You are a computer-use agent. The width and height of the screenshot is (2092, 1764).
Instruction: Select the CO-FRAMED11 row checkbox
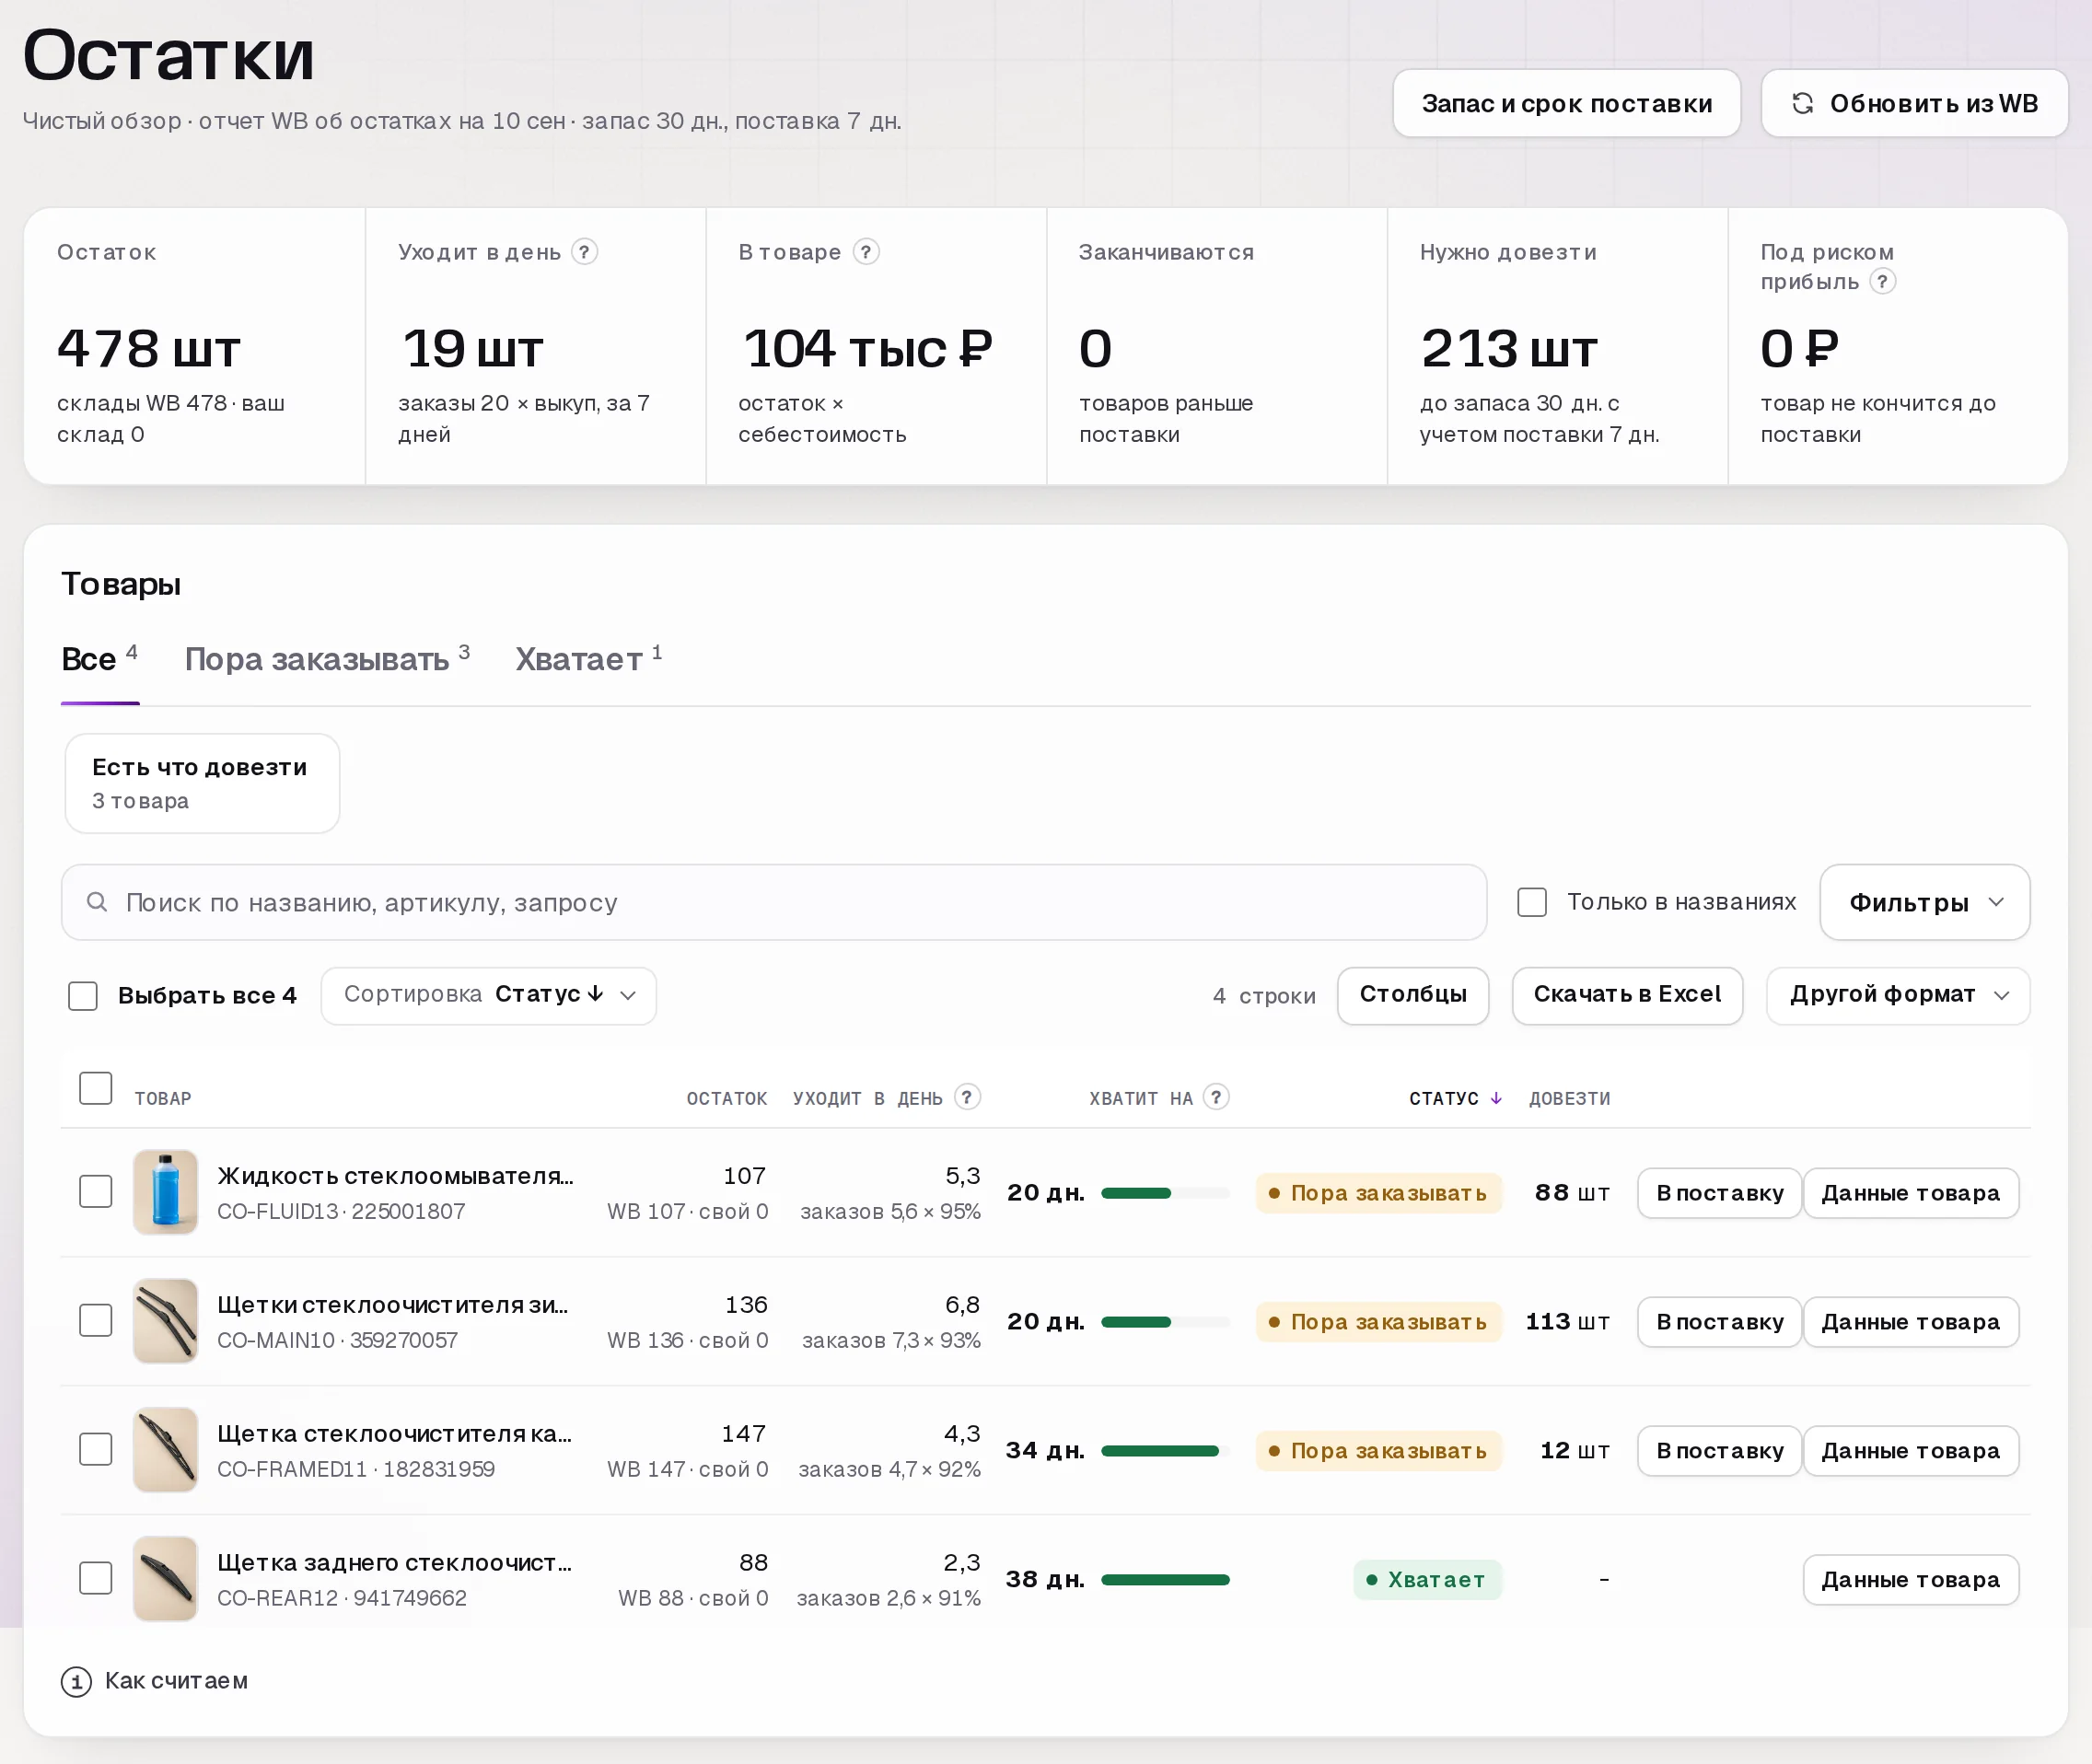(x=96, y=1450)
